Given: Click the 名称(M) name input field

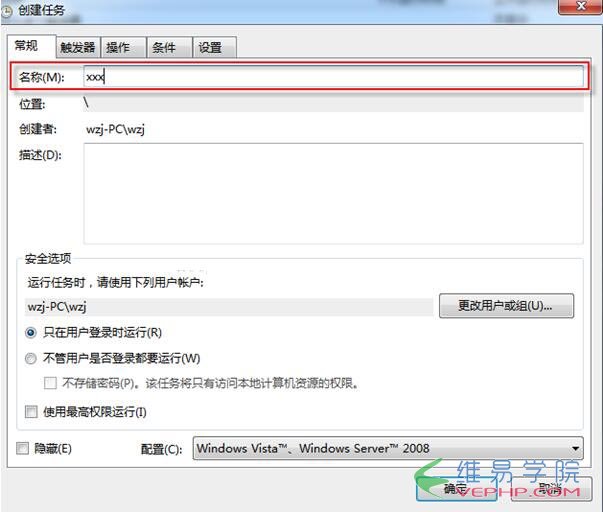Looking at the screenshot, I should (x=333, y=77).
